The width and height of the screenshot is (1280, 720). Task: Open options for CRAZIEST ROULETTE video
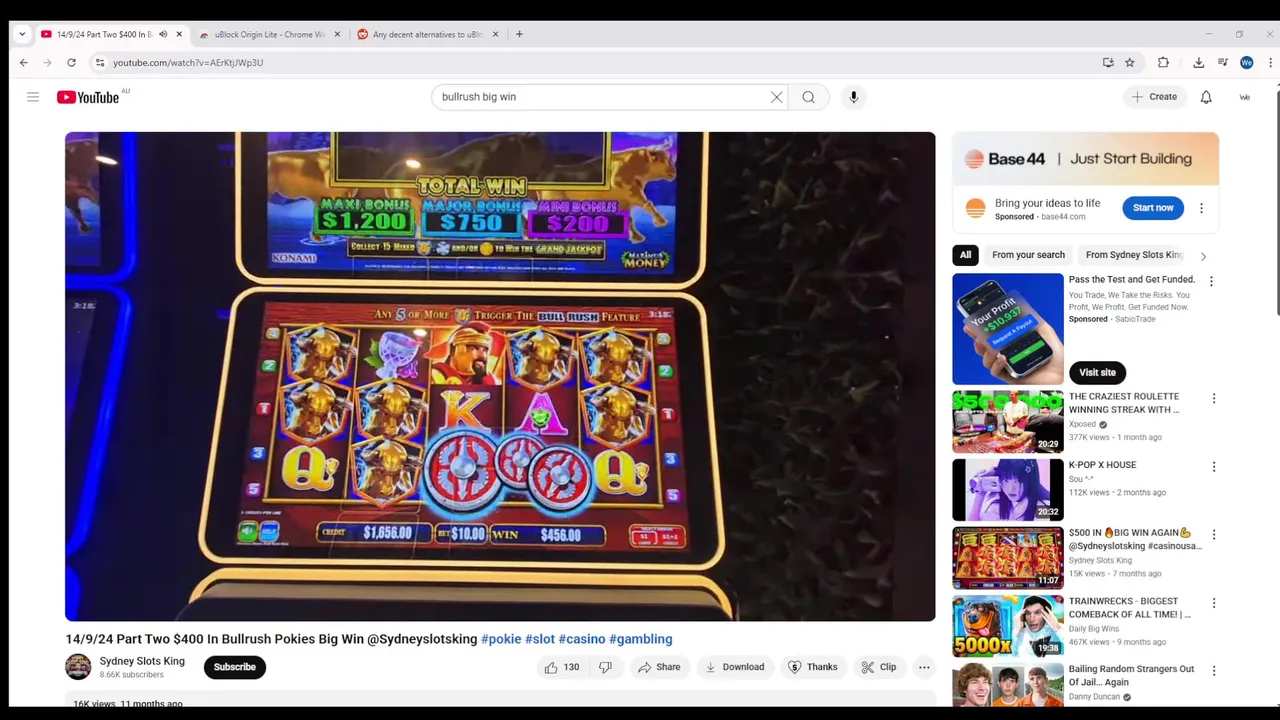point(1214,399)
